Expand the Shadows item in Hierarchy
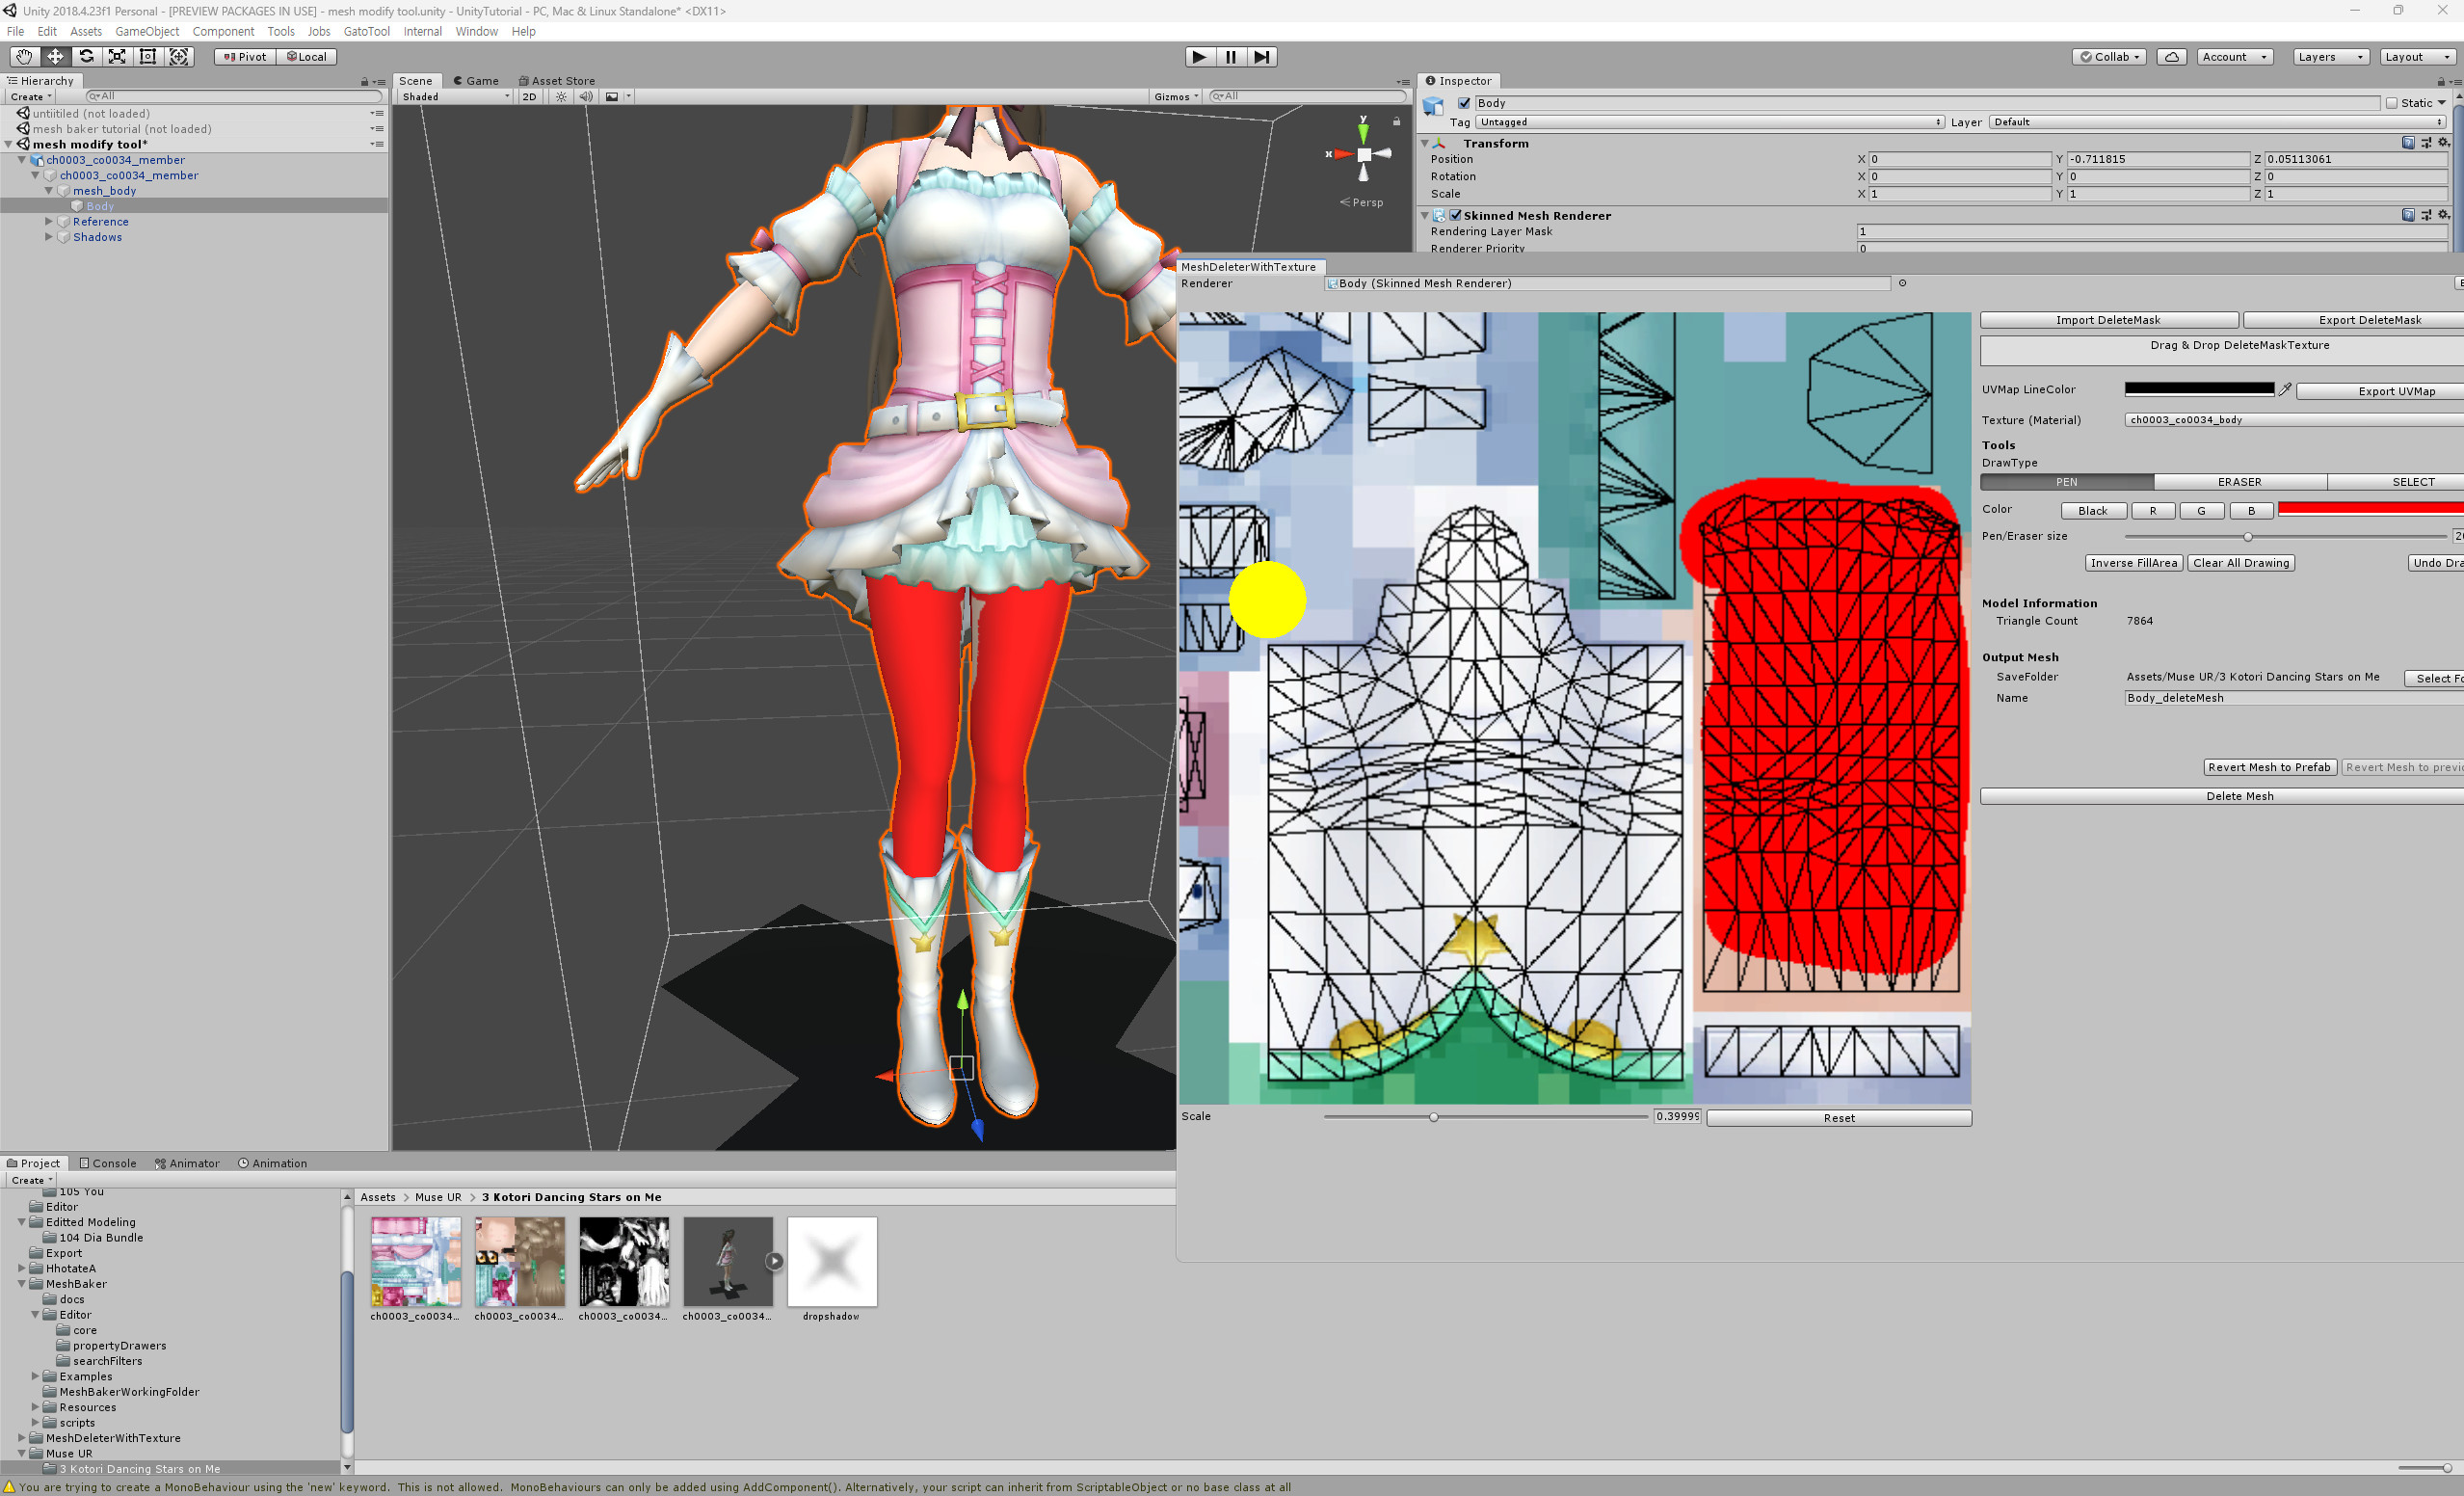Viewport: 2464px width, 1496px height. pos(48,237)
